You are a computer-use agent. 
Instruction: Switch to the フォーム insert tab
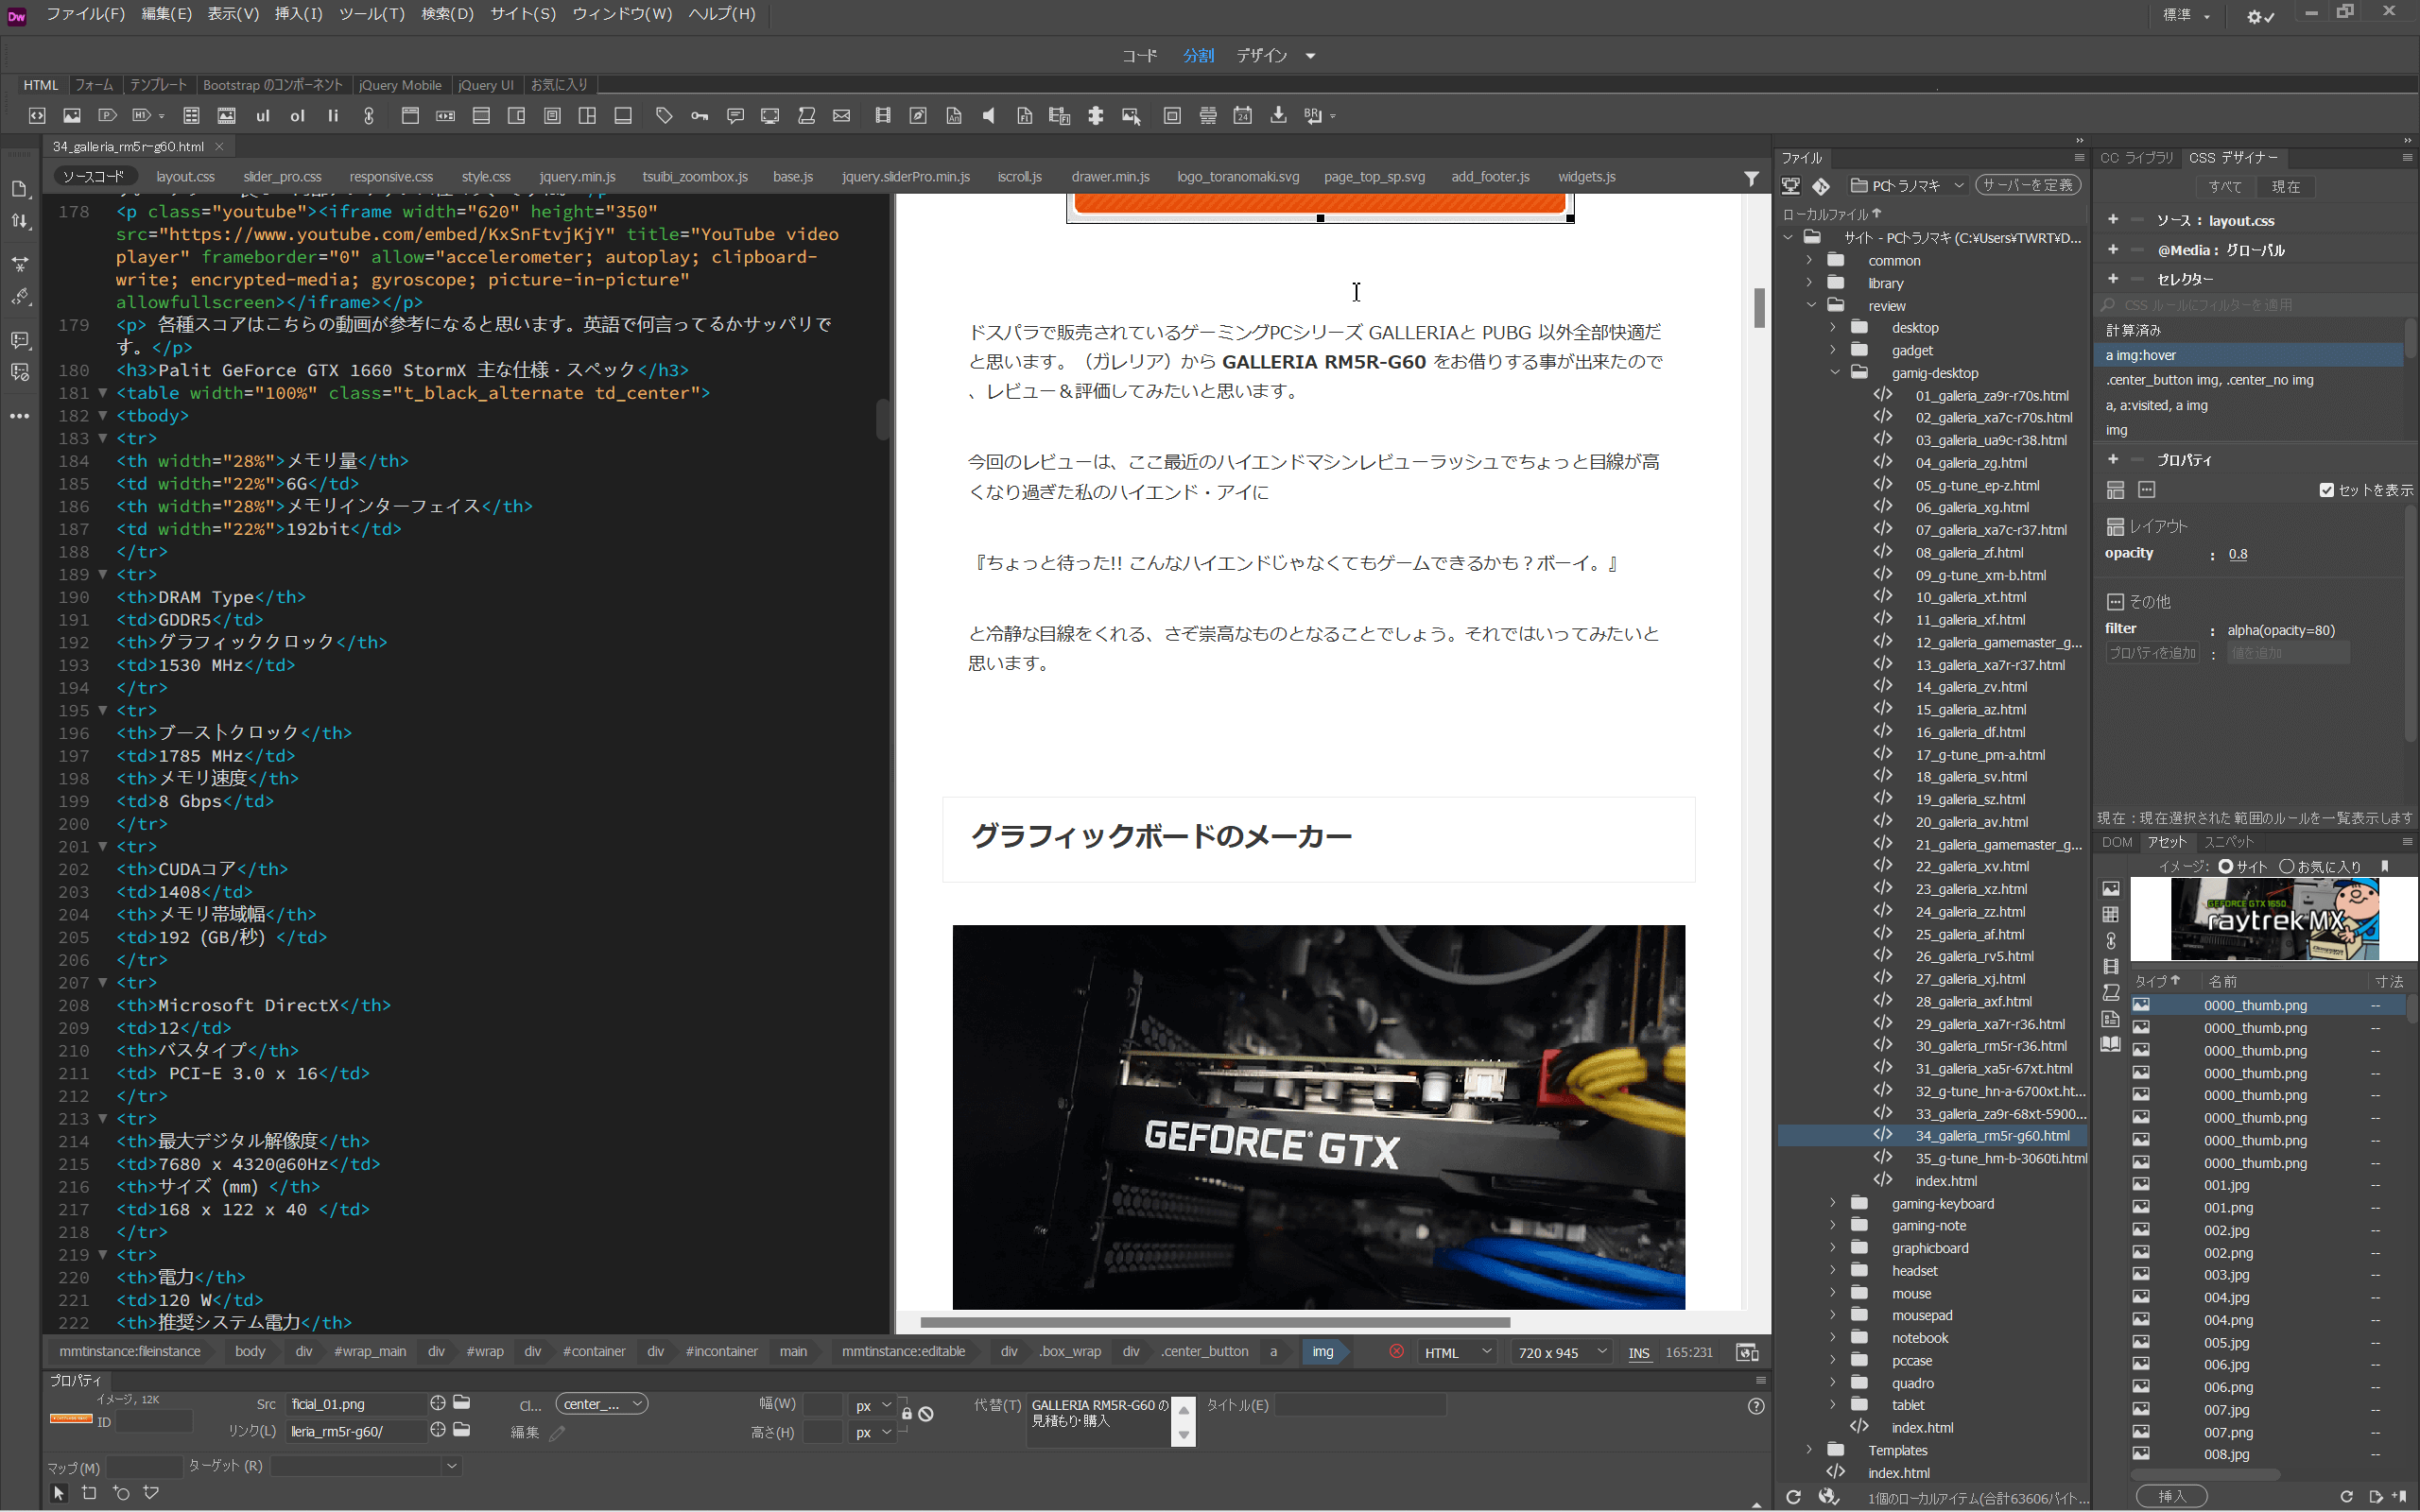pos(94,85)
